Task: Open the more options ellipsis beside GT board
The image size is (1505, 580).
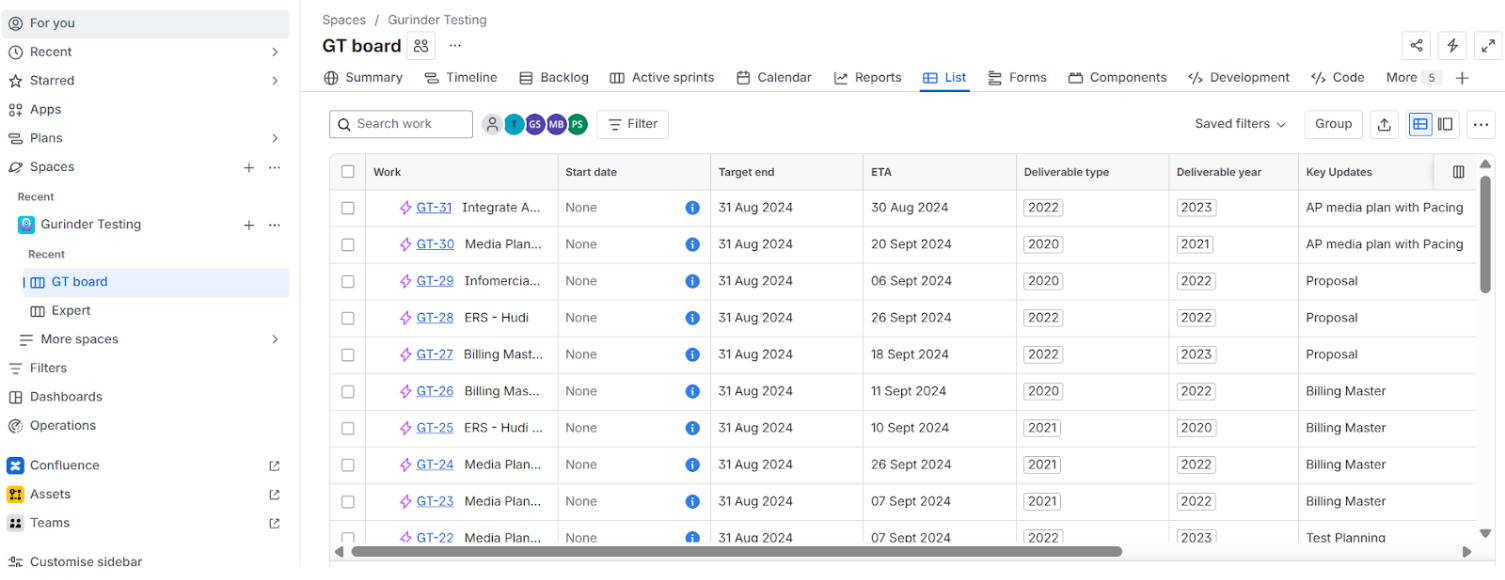Action: pyautogui.click(x=455, y=45)
